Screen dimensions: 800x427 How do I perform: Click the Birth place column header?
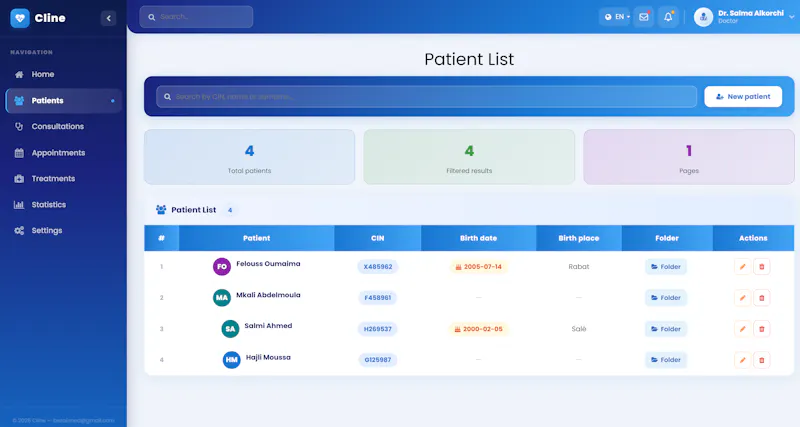tap(579, 238)
